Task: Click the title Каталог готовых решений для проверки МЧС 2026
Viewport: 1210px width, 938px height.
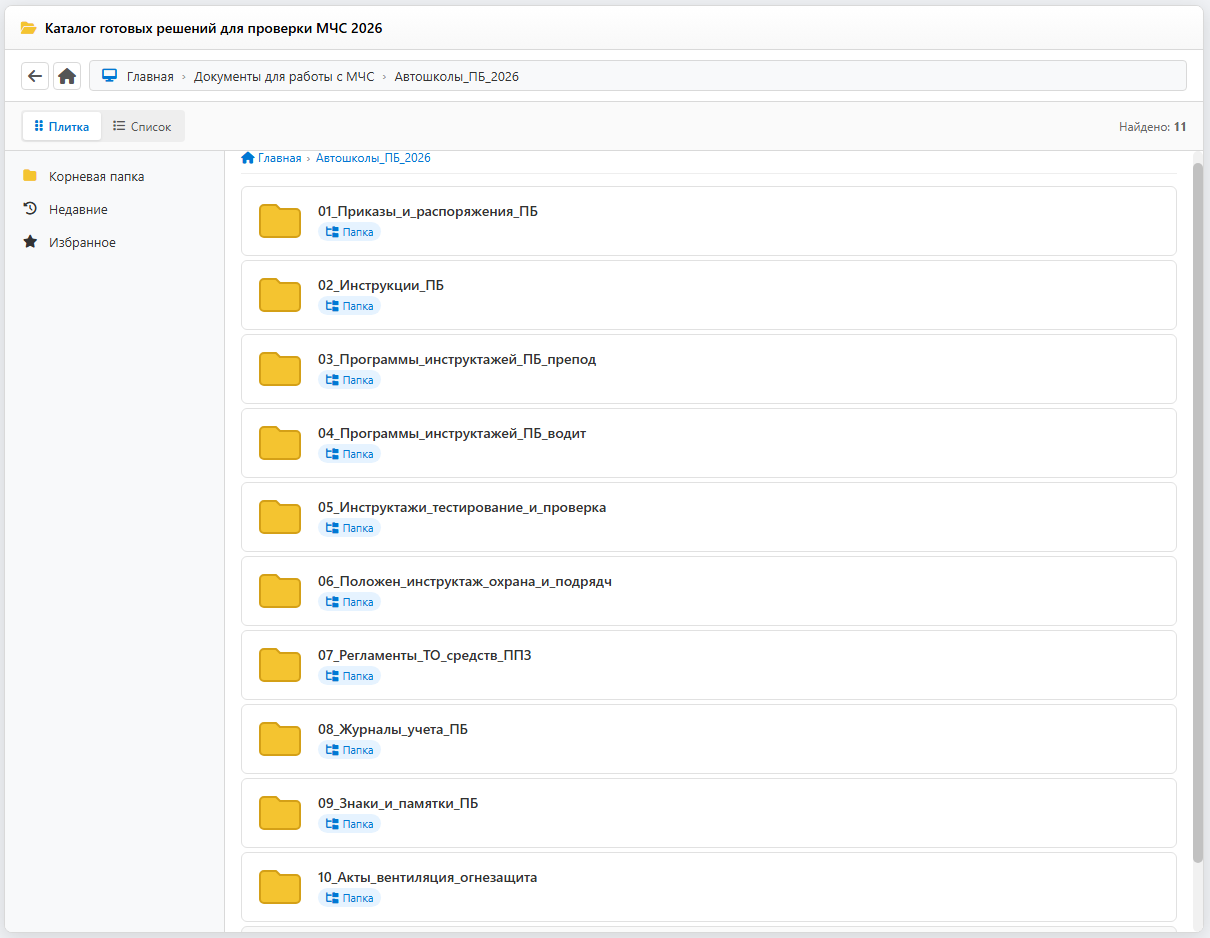Action: click(213, 28)
